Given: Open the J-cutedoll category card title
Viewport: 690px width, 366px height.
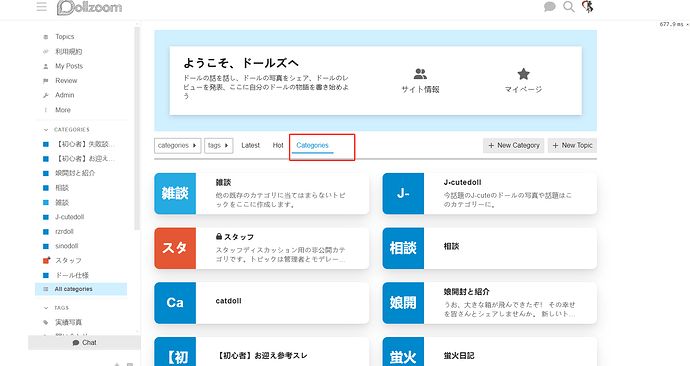Looking at the screenshot, I should click(462, 182).
